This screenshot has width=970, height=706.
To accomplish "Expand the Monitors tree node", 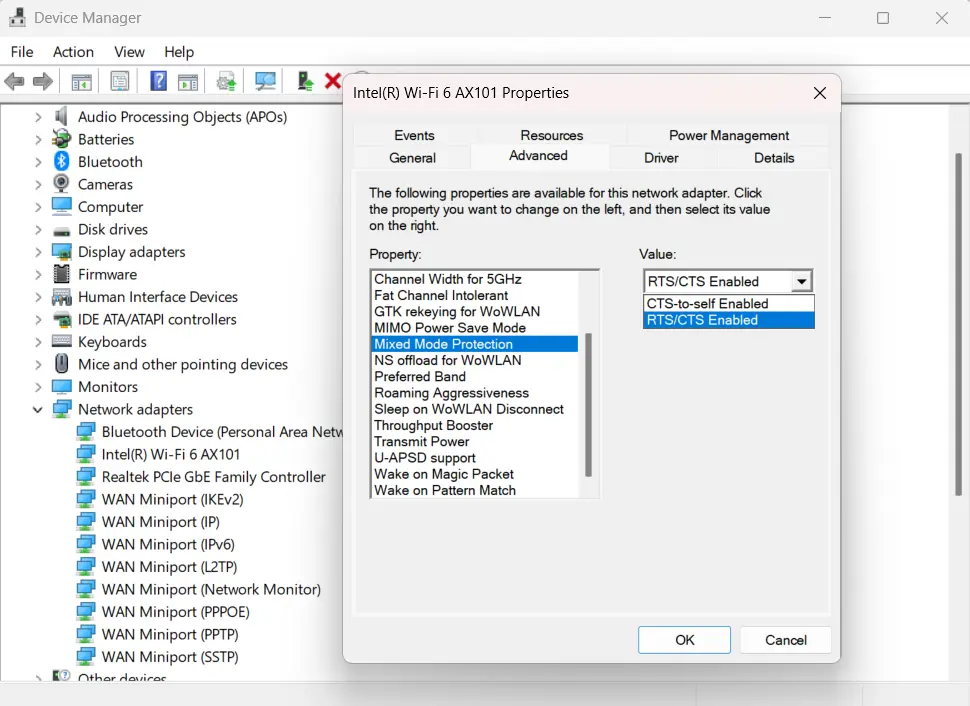I will (38, 387).
